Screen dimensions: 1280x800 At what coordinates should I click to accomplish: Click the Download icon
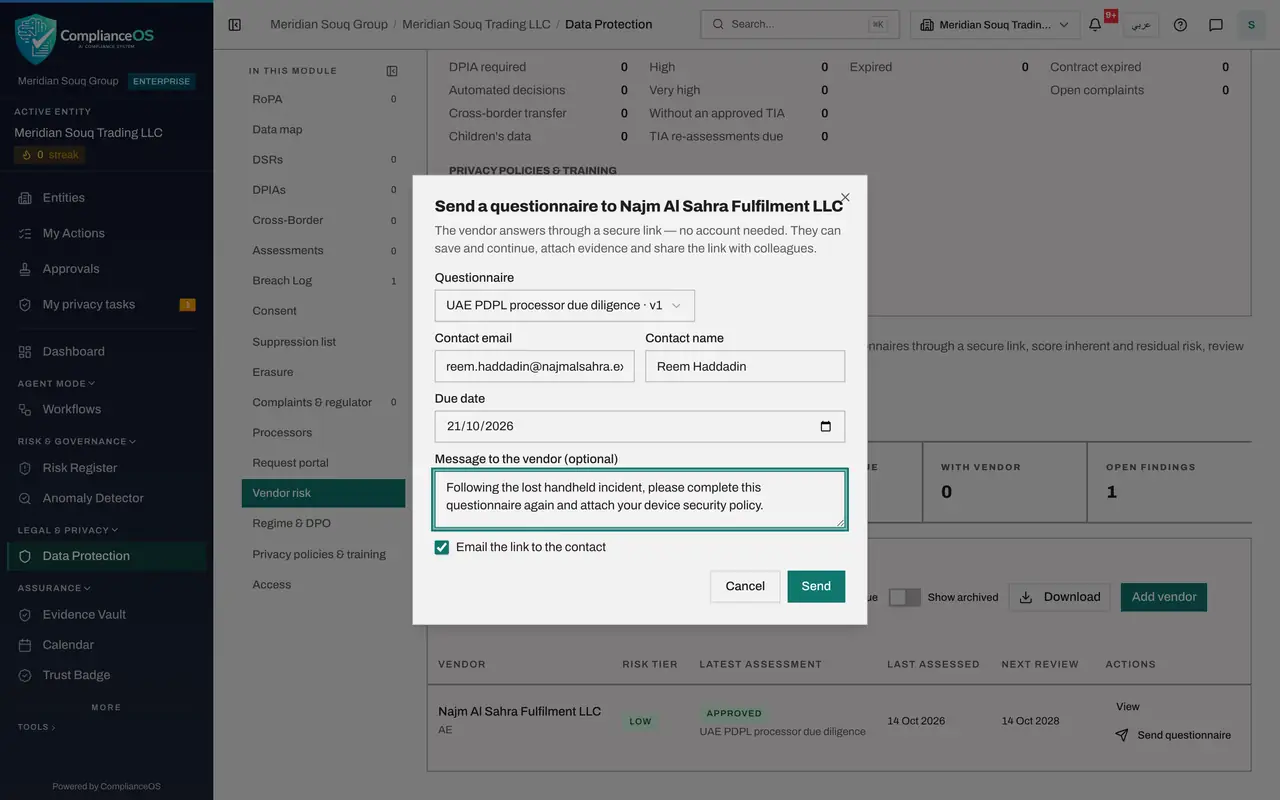click(1026, 597)
